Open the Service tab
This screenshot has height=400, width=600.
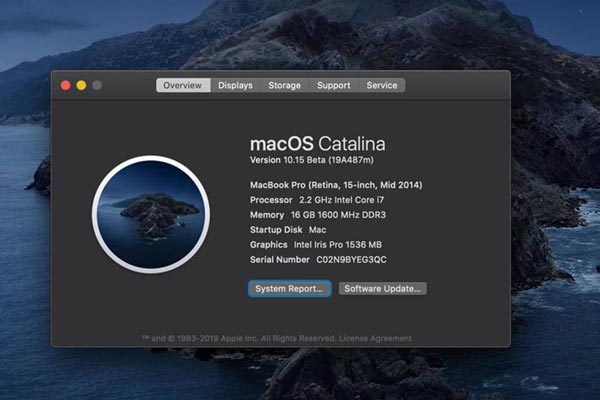[382, 85]
